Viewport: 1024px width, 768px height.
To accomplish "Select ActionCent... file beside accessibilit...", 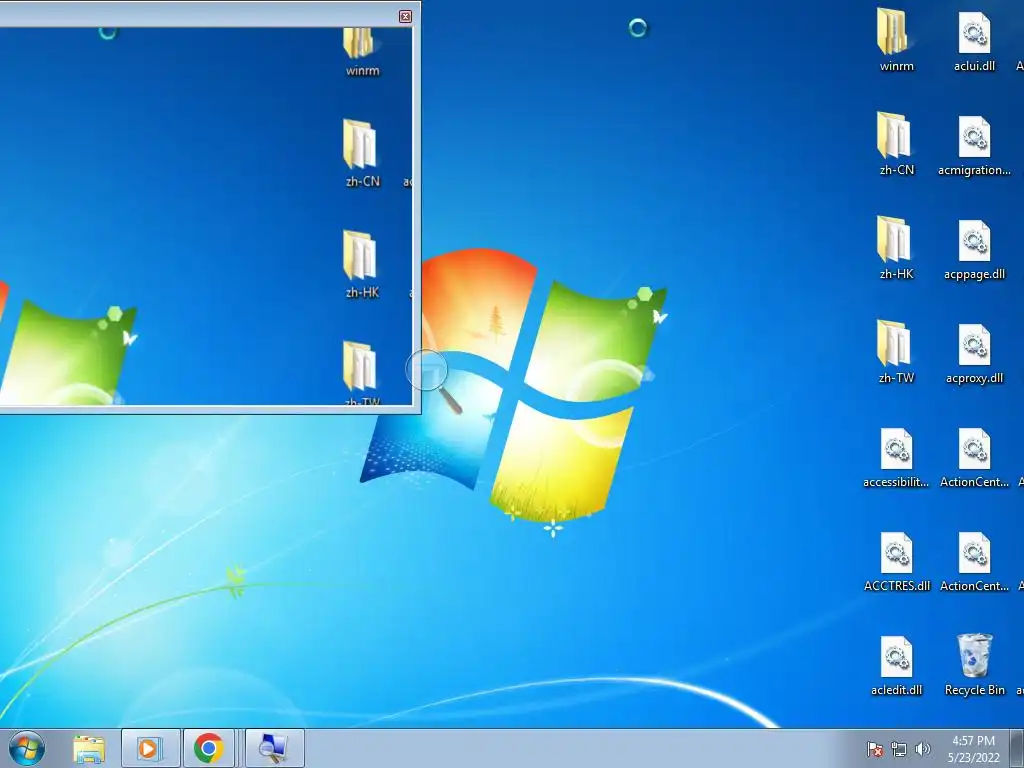I will [974, 457].
